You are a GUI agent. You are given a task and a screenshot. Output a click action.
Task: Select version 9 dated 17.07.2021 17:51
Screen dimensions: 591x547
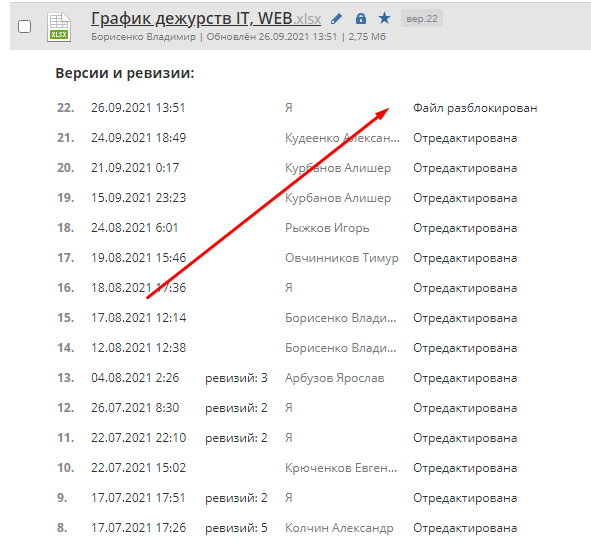coord(138,498)
